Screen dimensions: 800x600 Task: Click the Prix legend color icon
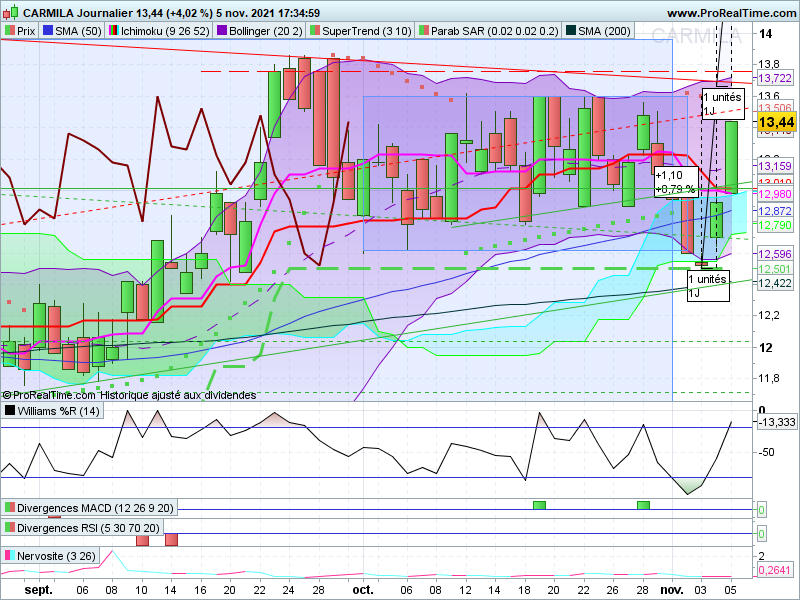10,31
